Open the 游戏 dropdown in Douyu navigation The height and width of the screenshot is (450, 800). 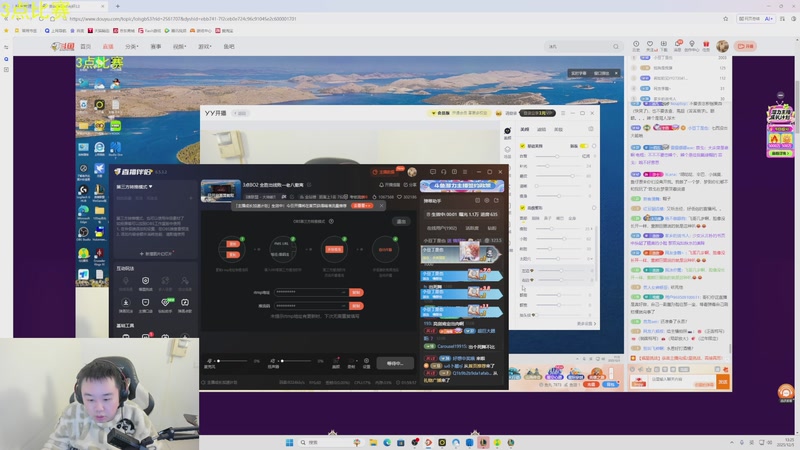coord(205,46)
